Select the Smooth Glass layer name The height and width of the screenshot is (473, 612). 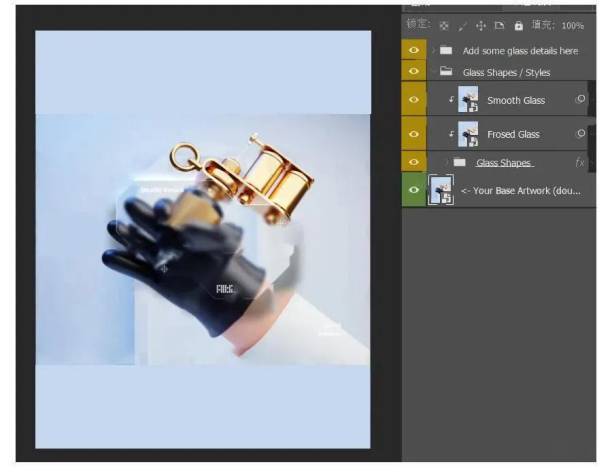click(x=515, y=101)
